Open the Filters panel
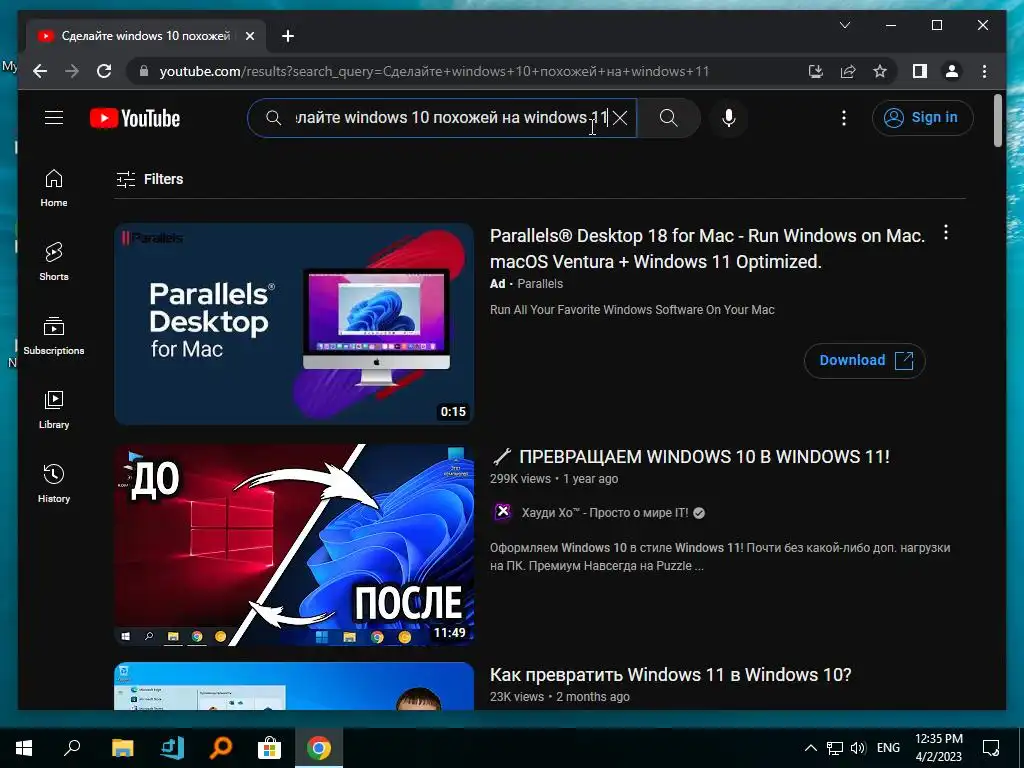Screen dimensions: 1024x768 [150, 179]
